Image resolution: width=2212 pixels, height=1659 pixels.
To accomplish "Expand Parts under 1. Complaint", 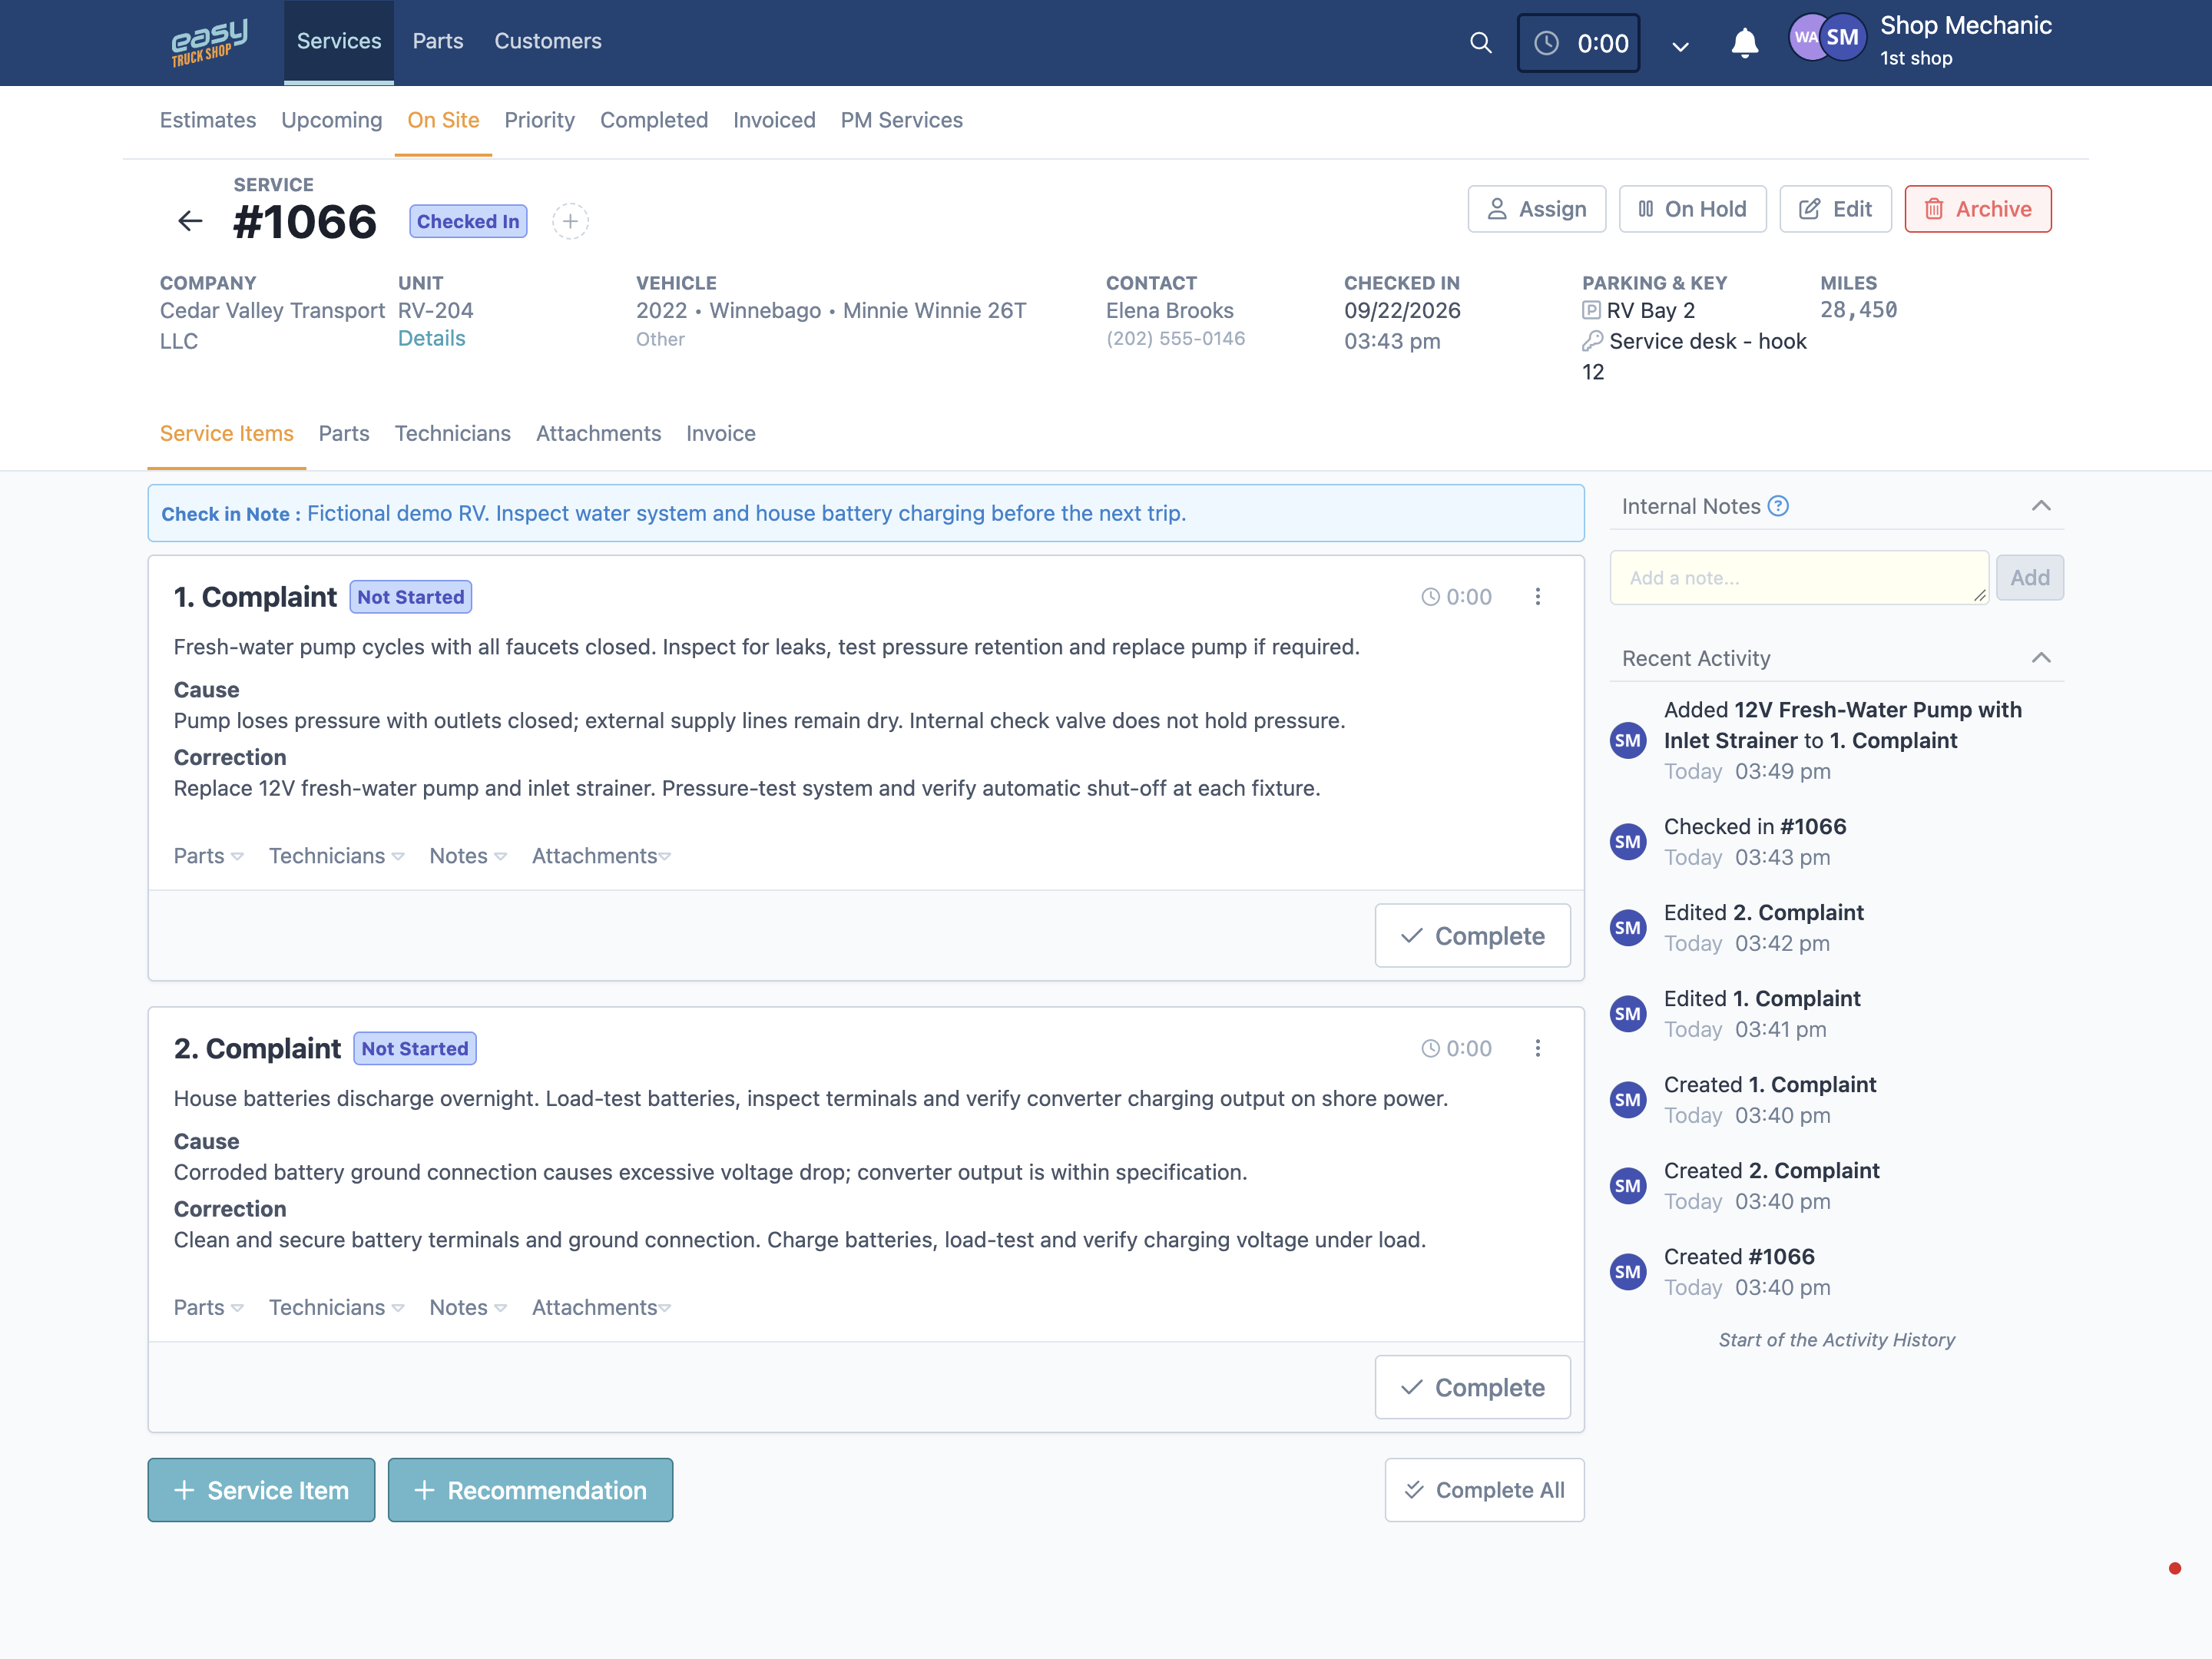I will point(208,856).
